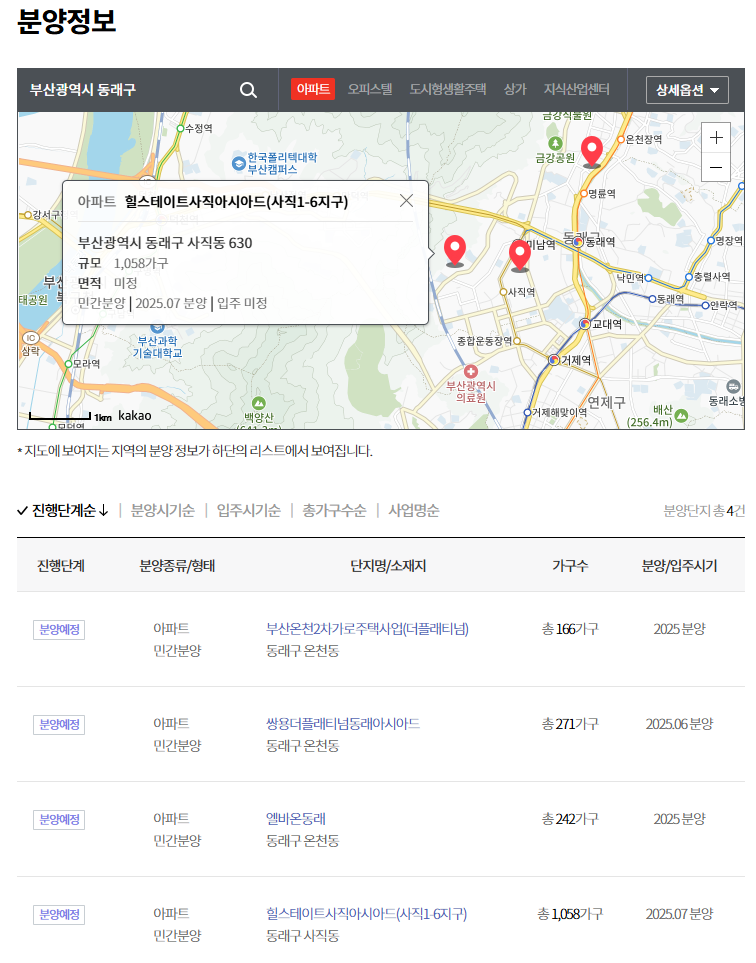Click the red map pin near 온천장역
Viewport: 756px width, 963px height.
(591, 152)
